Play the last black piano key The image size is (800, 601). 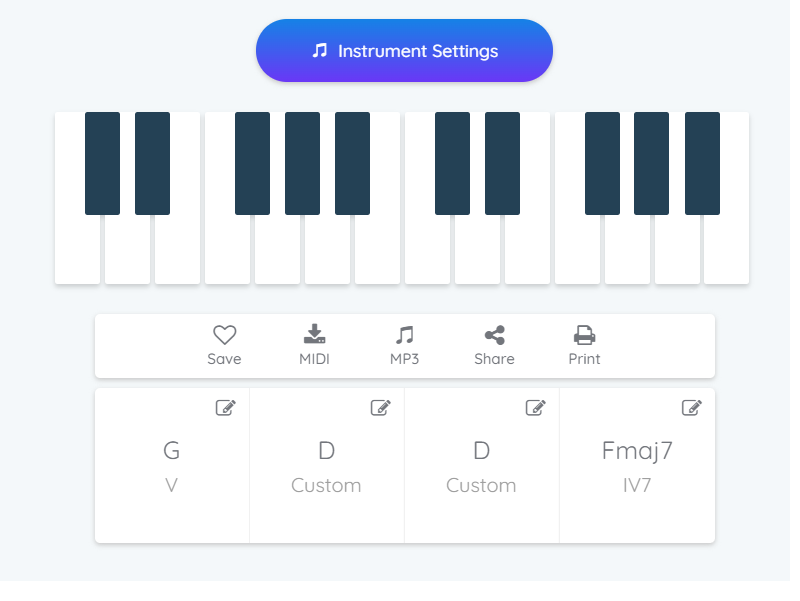703,163
